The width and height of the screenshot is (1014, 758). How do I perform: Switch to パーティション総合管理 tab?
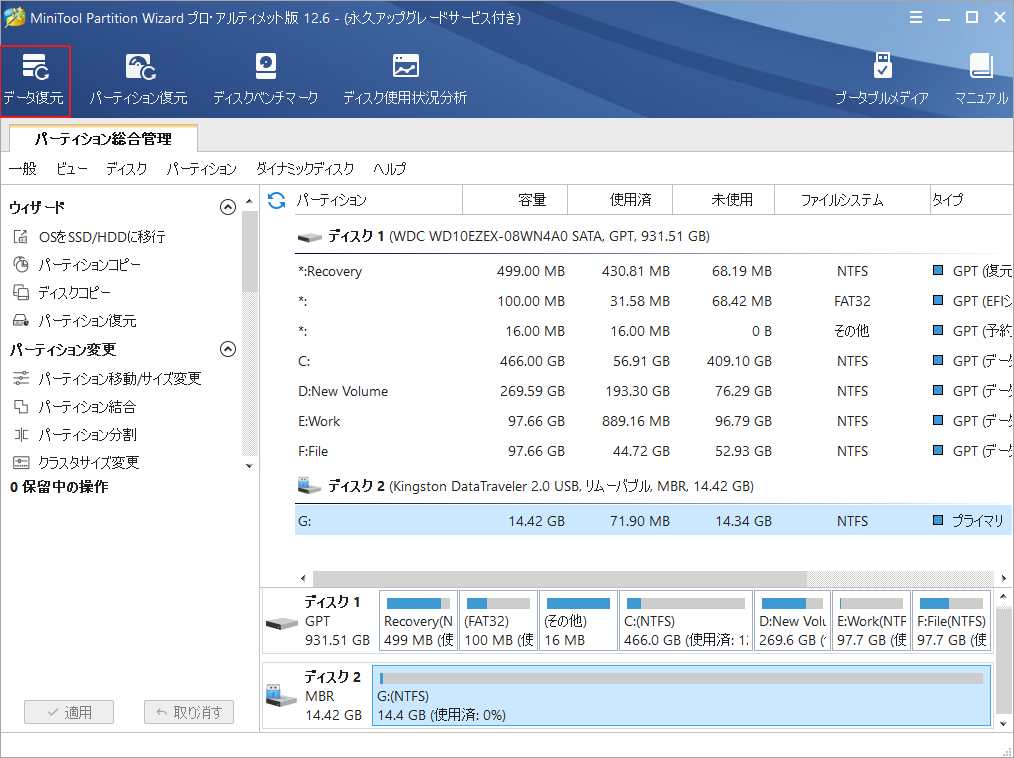101,139
